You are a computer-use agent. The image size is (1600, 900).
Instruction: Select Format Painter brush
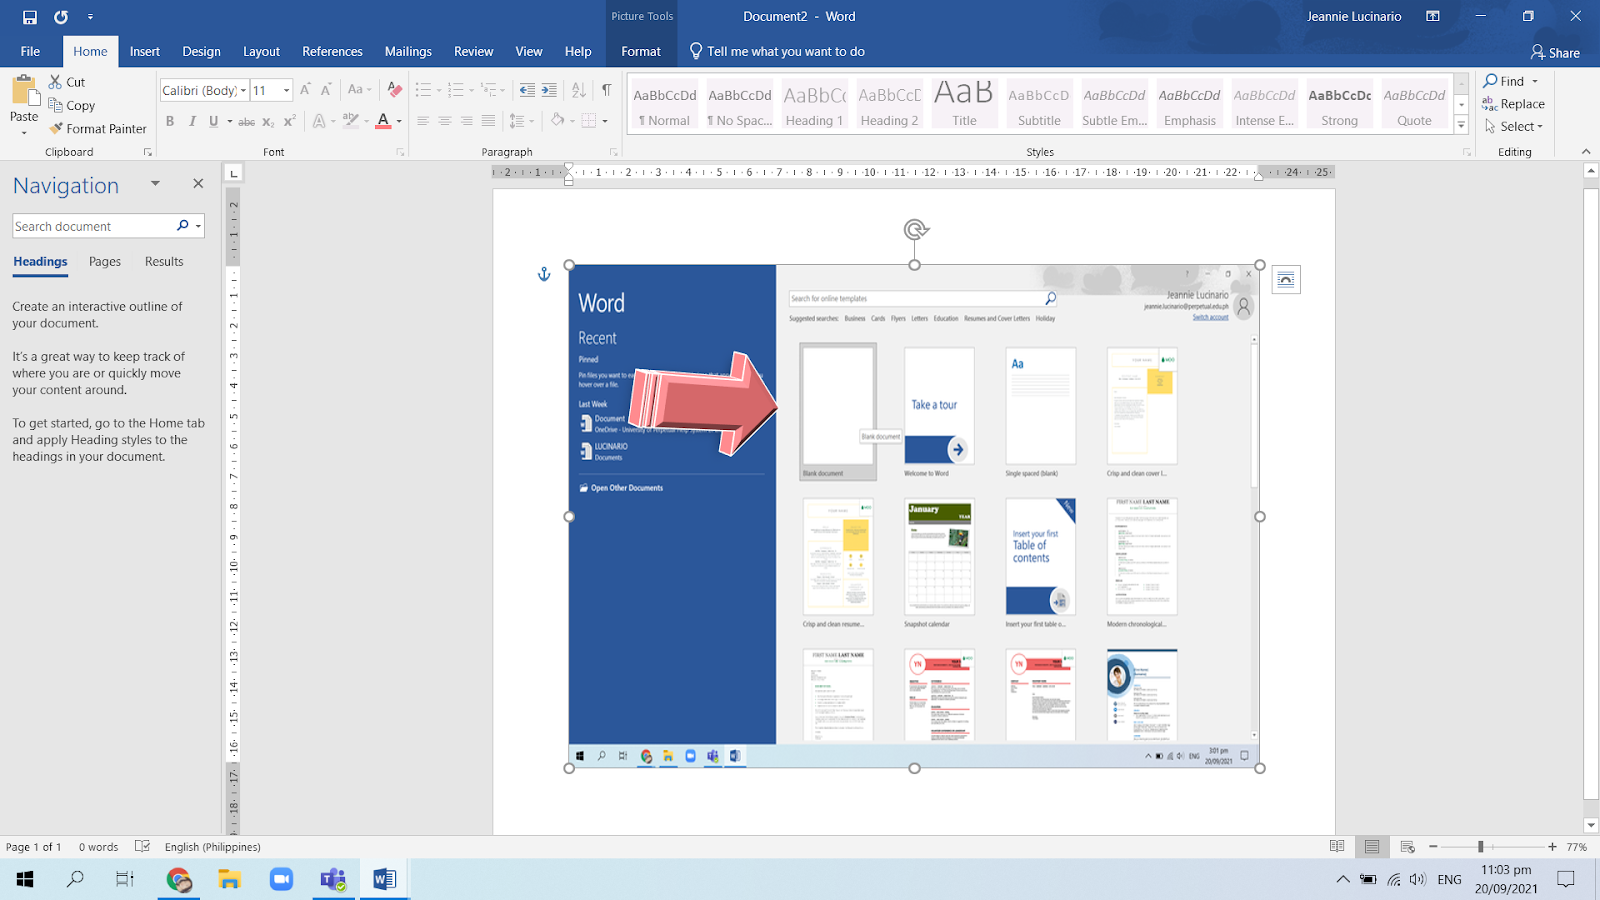(98, 128)
